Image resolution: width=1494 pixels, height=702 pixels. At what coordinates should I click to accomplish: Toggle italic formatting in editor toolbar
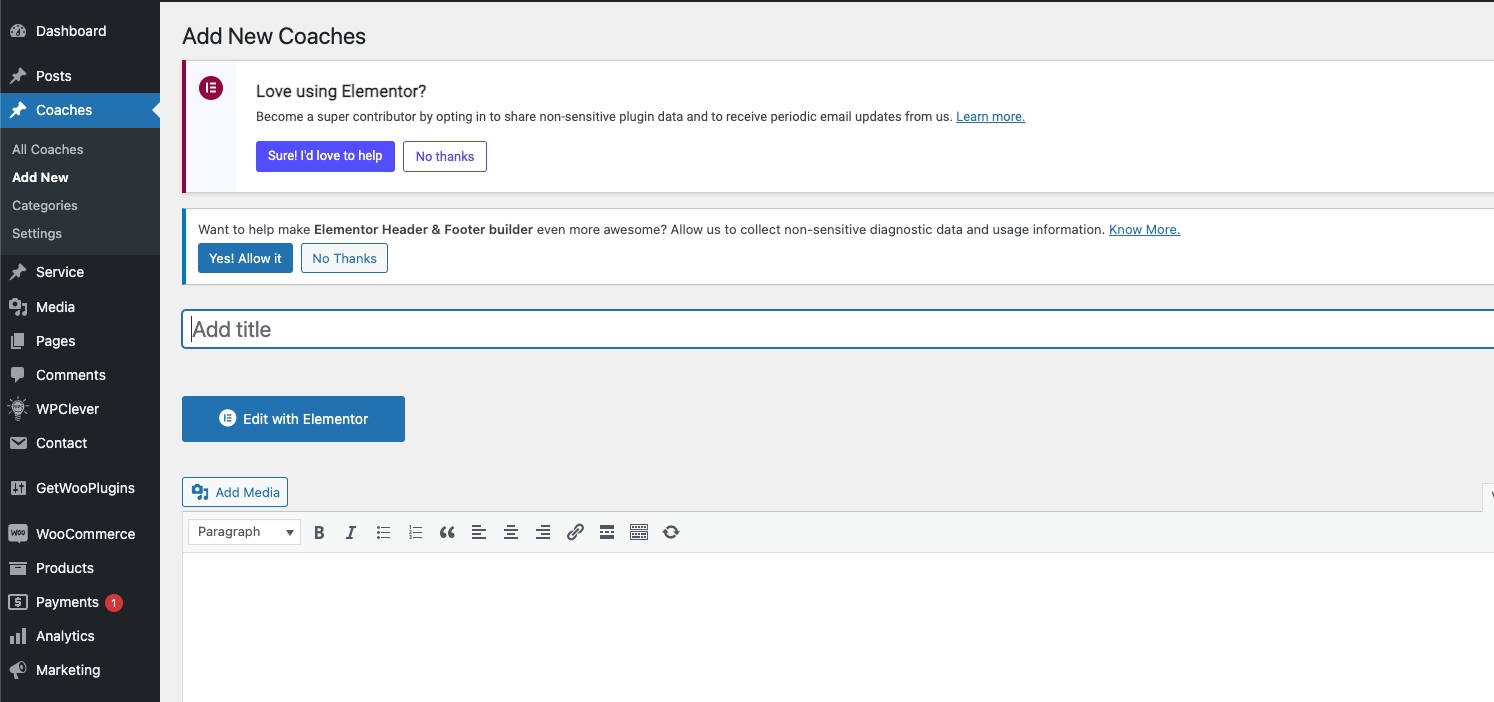[x=351, y=533]
